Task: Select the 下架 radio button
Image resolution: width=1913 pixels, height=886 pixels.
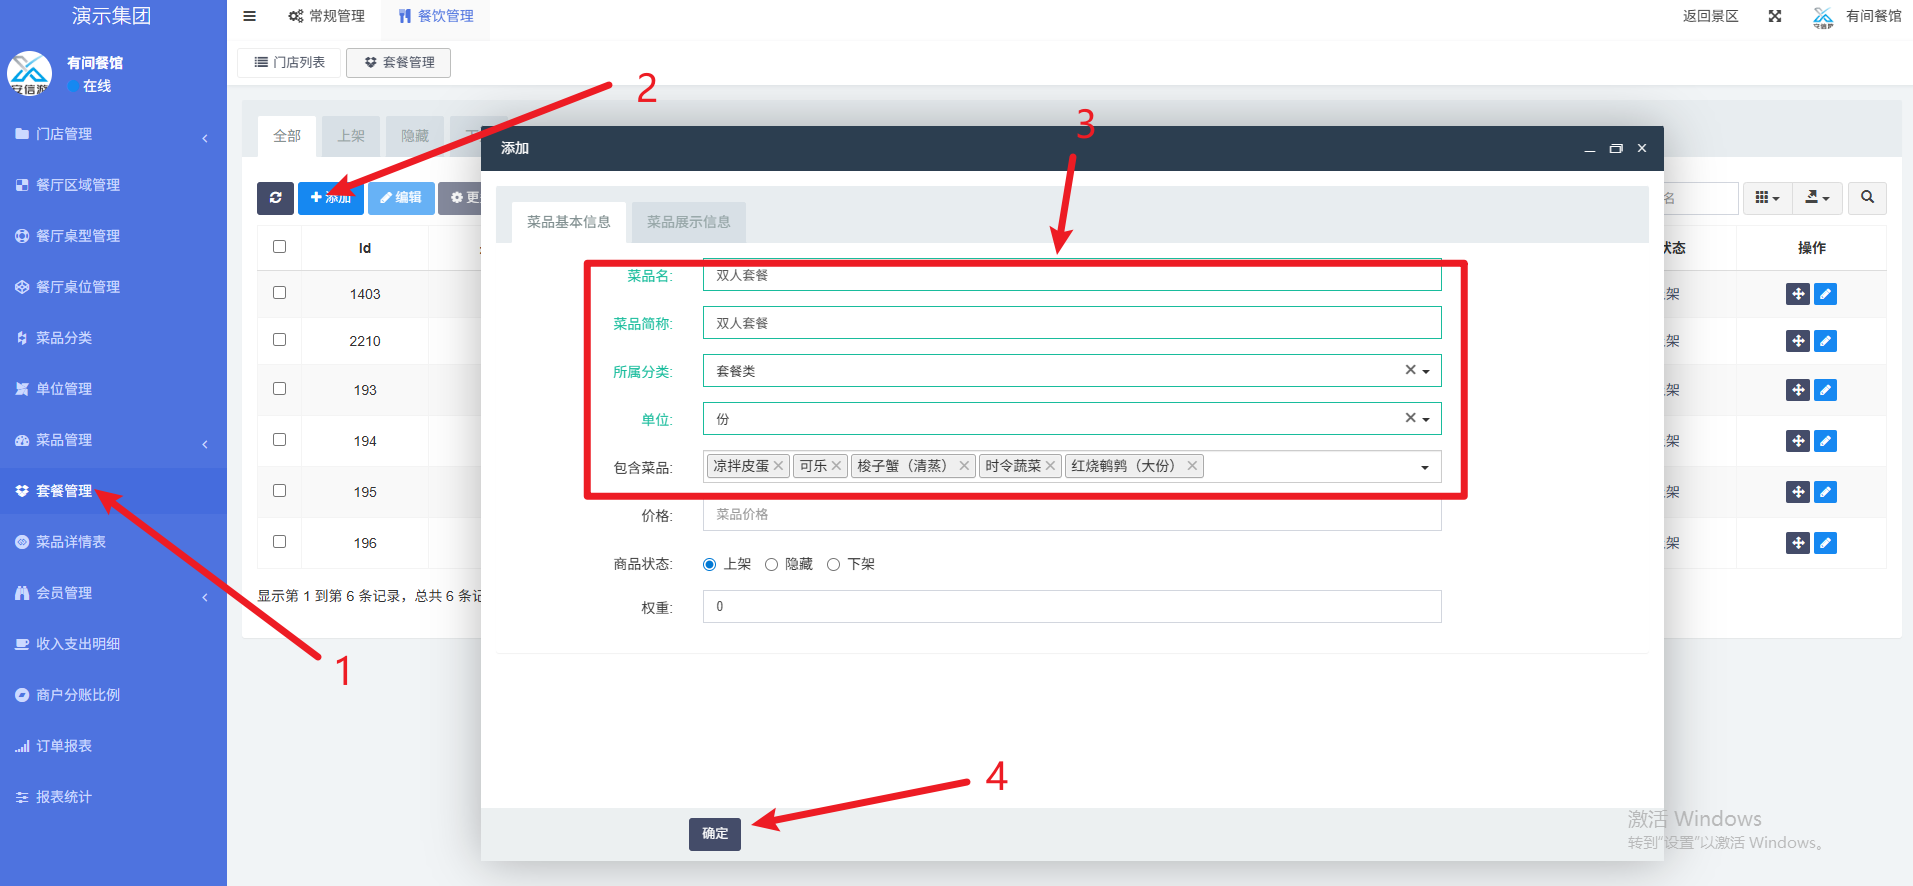Action: pos(833,564)
